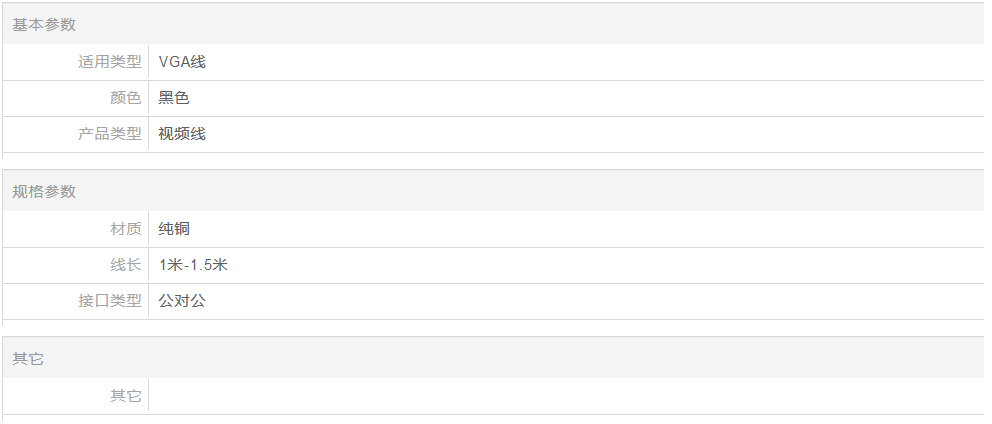This screenshot has width=992, height=424.
Task: Click blank space right of 公对公 in 接口类型 row
Action: [560, 301]
